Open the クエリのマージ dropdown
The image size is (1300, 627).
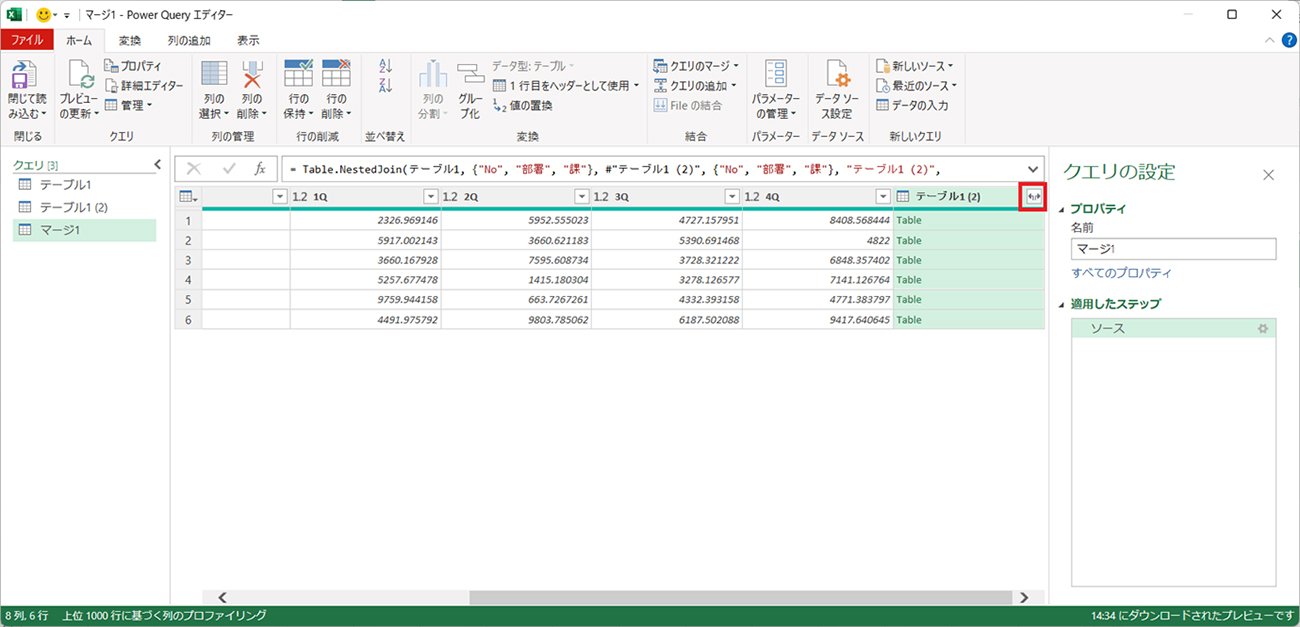tap(696, 66)
